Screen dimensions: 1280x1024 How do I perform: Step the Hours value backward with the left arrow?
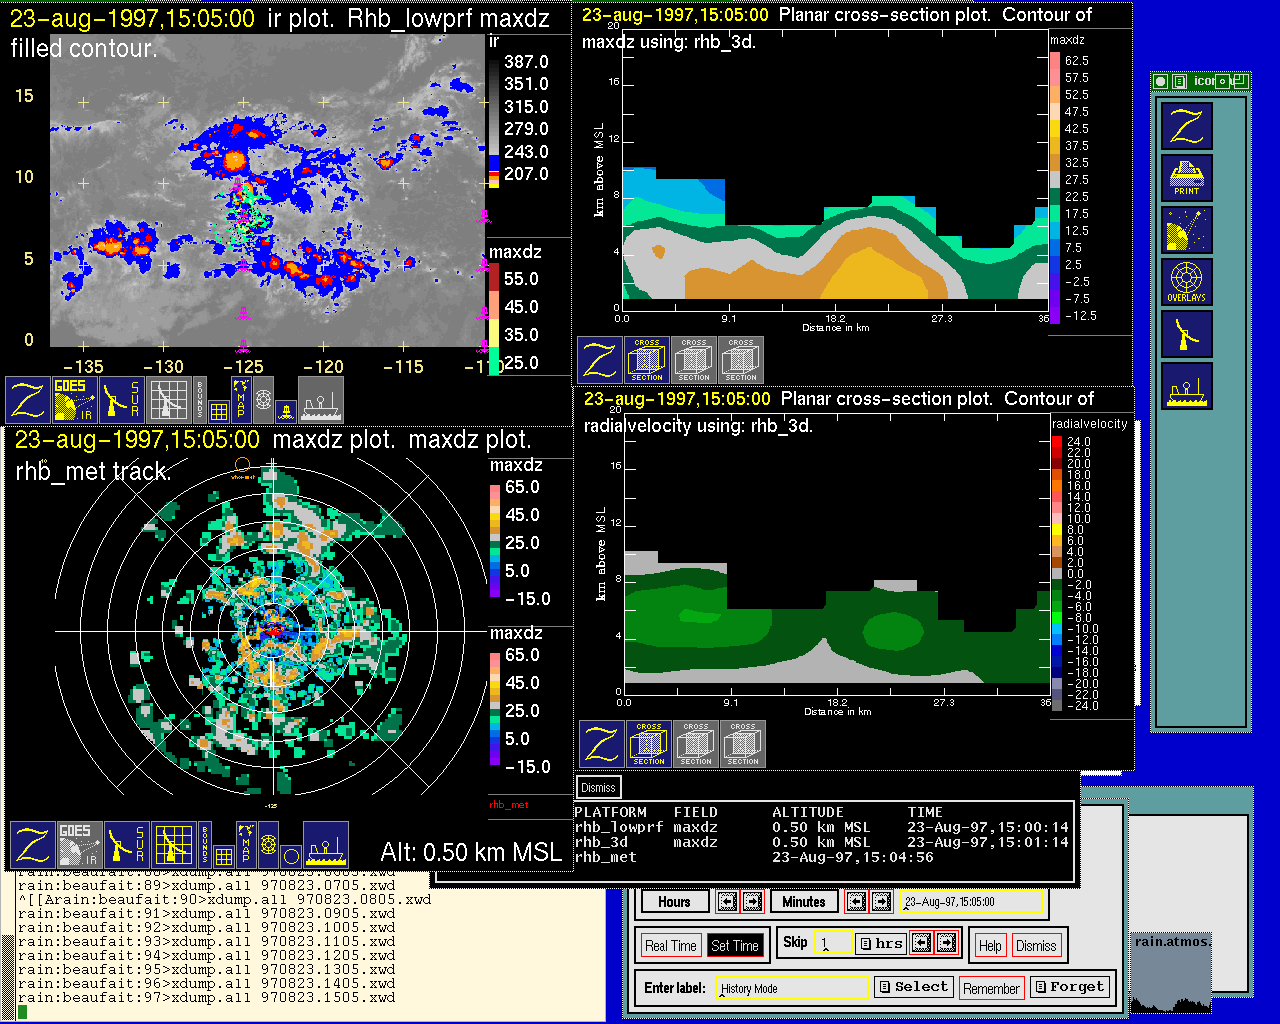click(727, 901)
